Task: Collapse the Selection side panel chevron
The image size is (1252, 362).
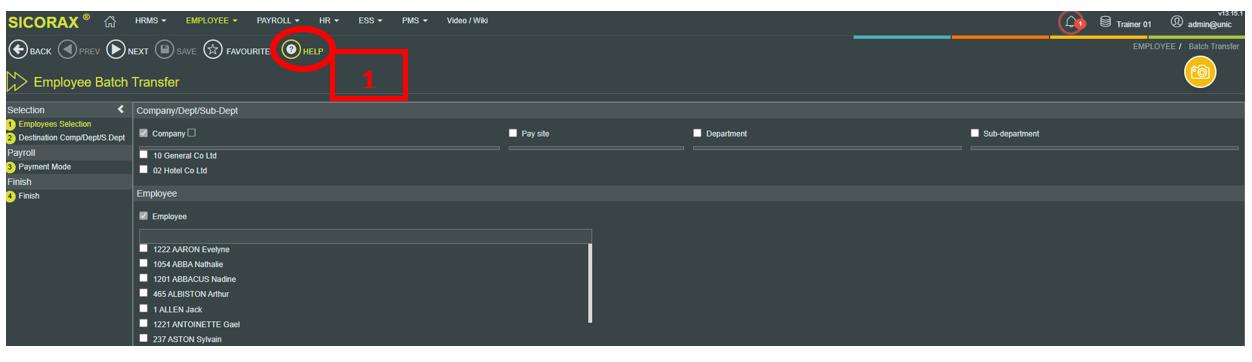Action: tap(121, 109)
